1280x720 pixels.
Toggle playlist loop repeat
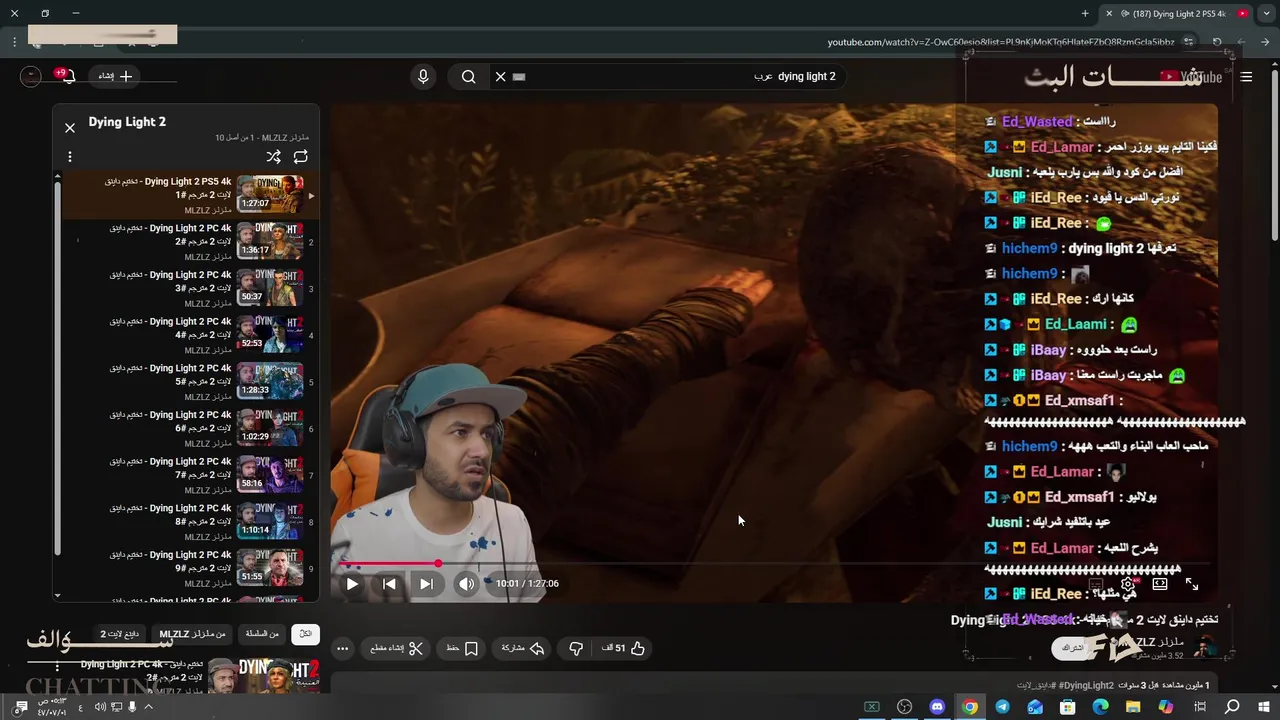(300, 157)
